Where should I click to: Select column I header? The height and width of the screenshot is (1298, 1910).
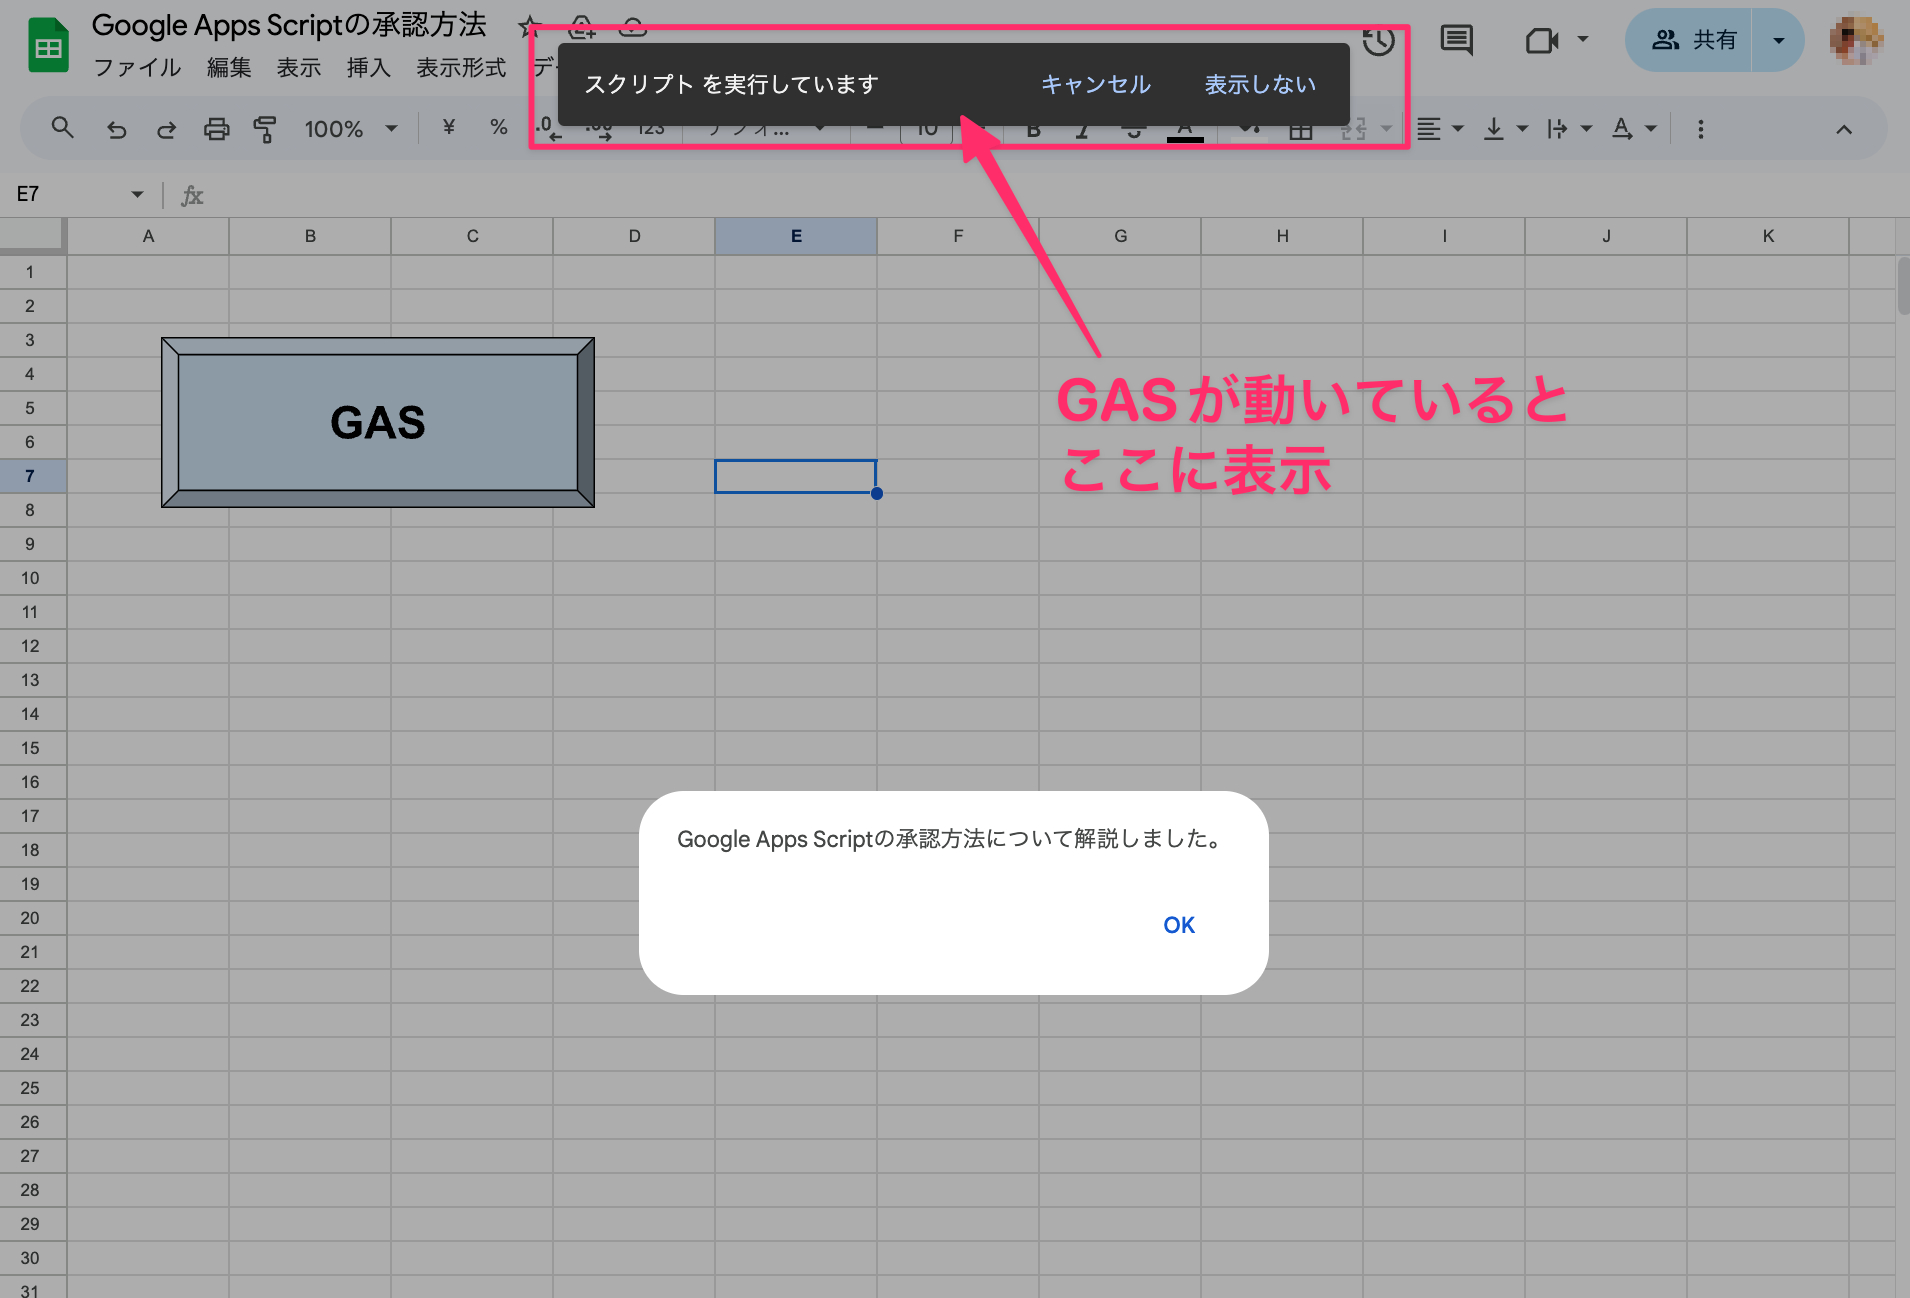coord(1444,236)
